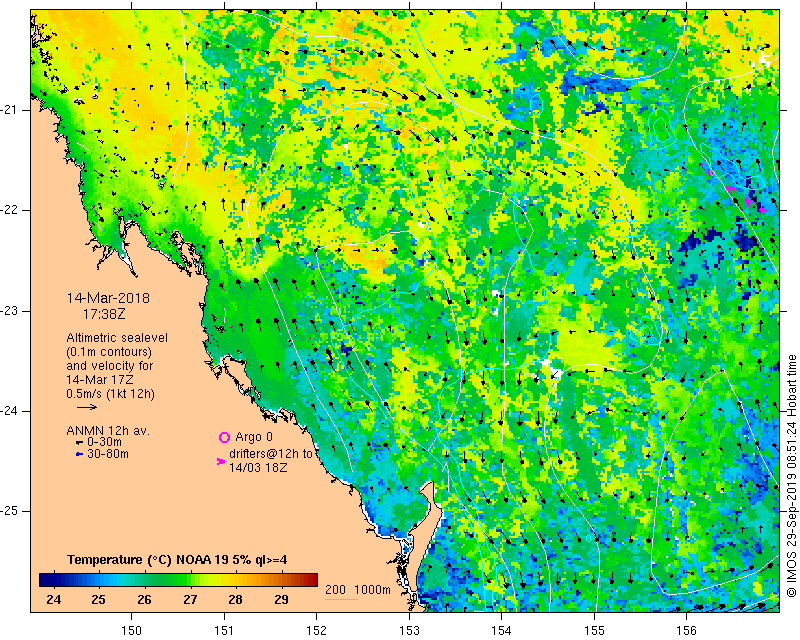Click the 0.5m/s velocity scale arrow
The height and width of the screenshot is (640, 800).
click(x=87, y=407)
